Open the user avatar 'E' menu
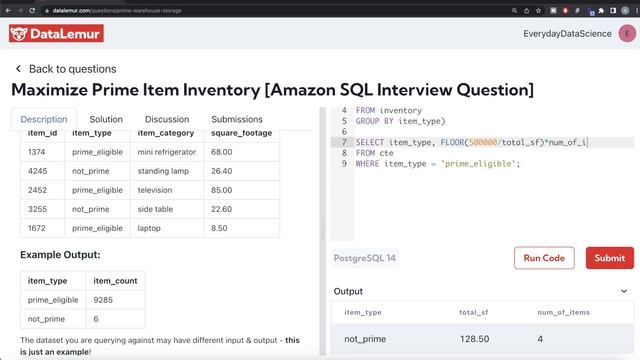This screenshot has height=360, width=640. tap(627, 33)
